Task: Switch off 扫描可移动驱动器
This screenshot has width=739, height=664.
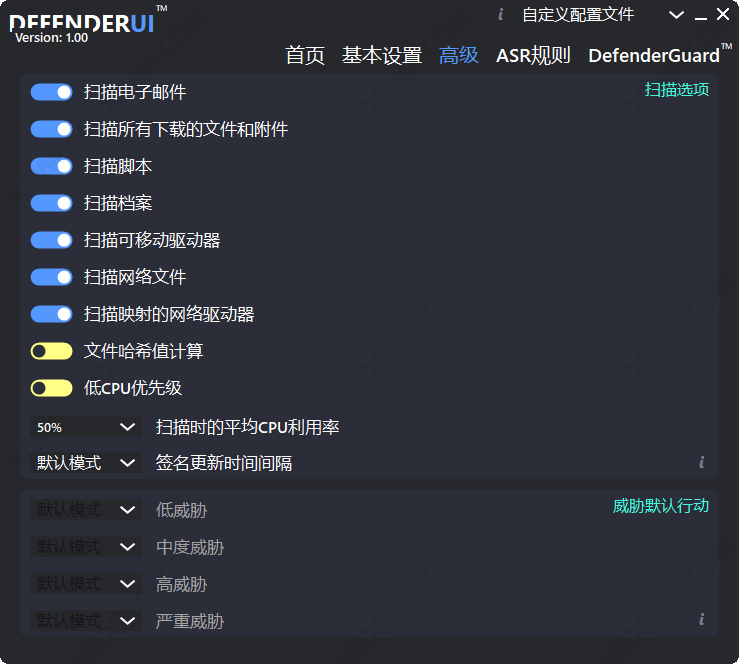Action: coord(51,240)
